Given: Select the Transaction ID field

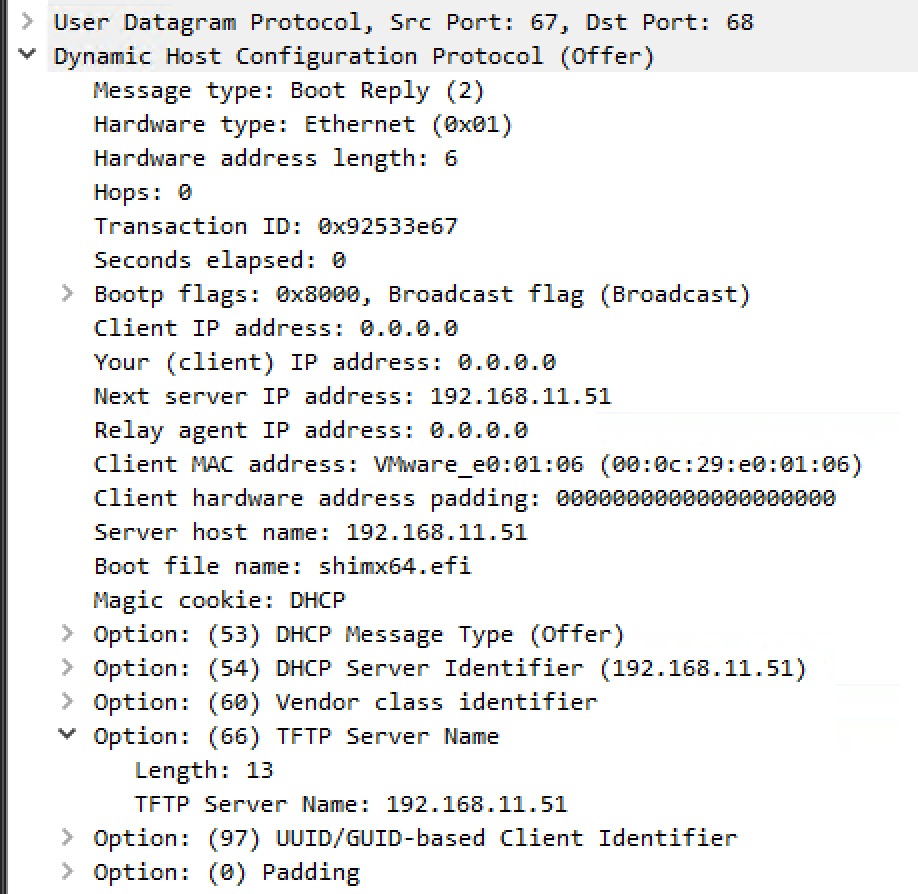Looking at the screenshot, I should tap(275, 225).
